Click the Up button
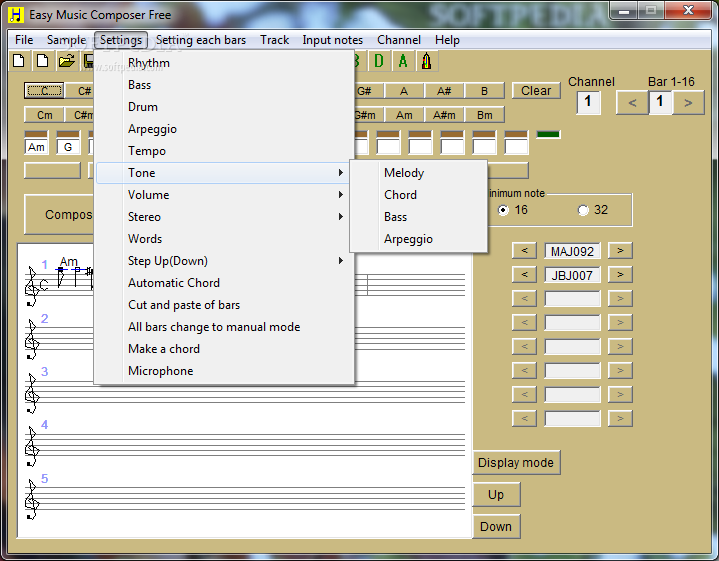The width and height of the screenshot is (719, 561). 496,494
